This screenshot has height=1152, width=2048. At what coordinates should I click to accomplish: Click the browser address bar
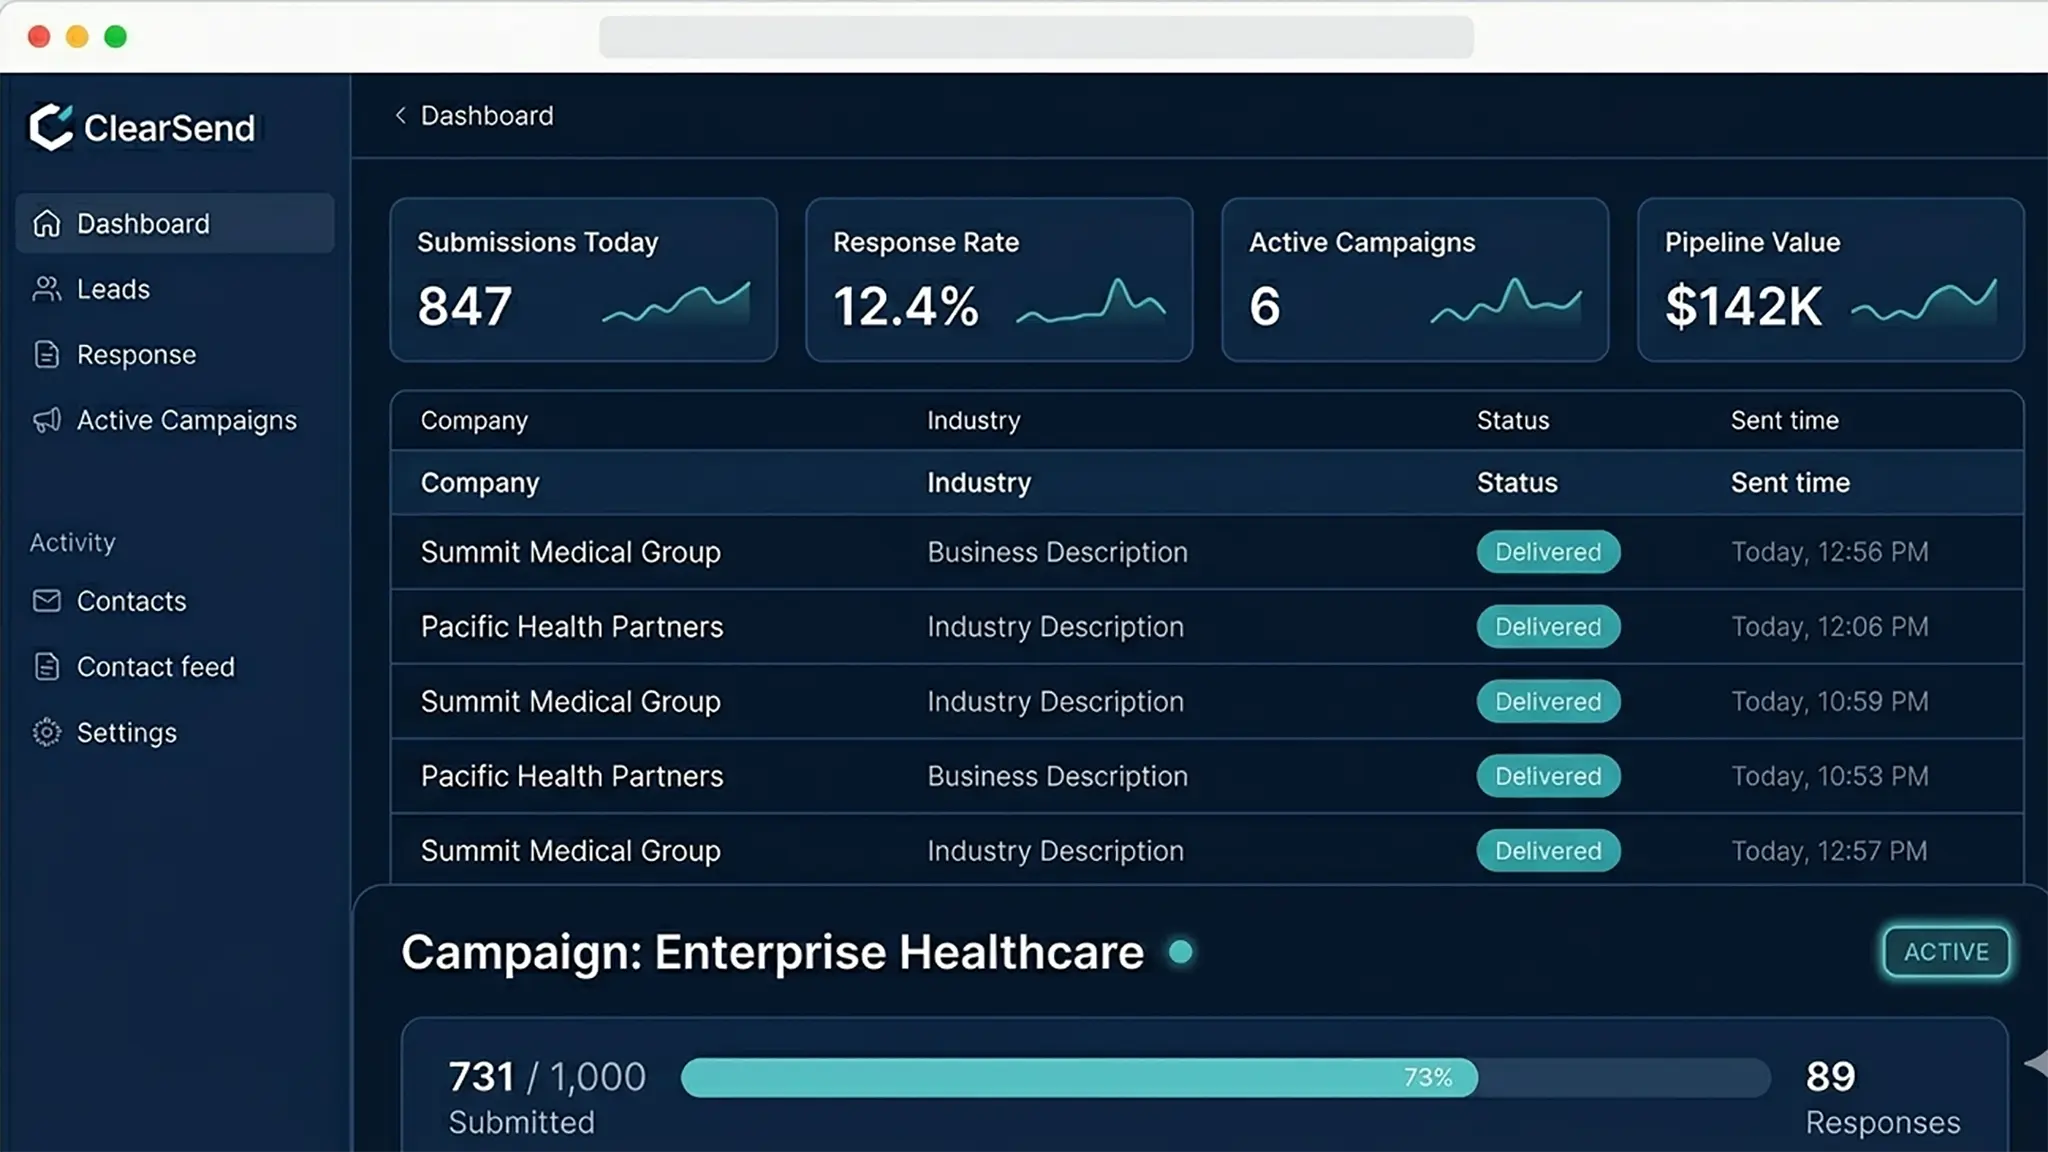pyautogui.click(x=1036, y=37)
